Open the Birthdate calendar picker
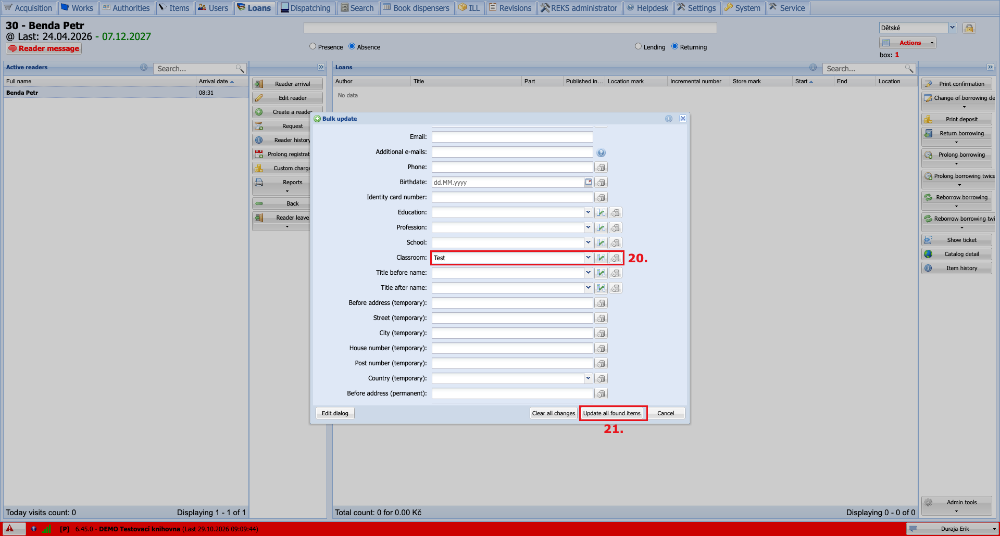The image size is (1000, 536). pyautogui.click(x=589, y=182)
